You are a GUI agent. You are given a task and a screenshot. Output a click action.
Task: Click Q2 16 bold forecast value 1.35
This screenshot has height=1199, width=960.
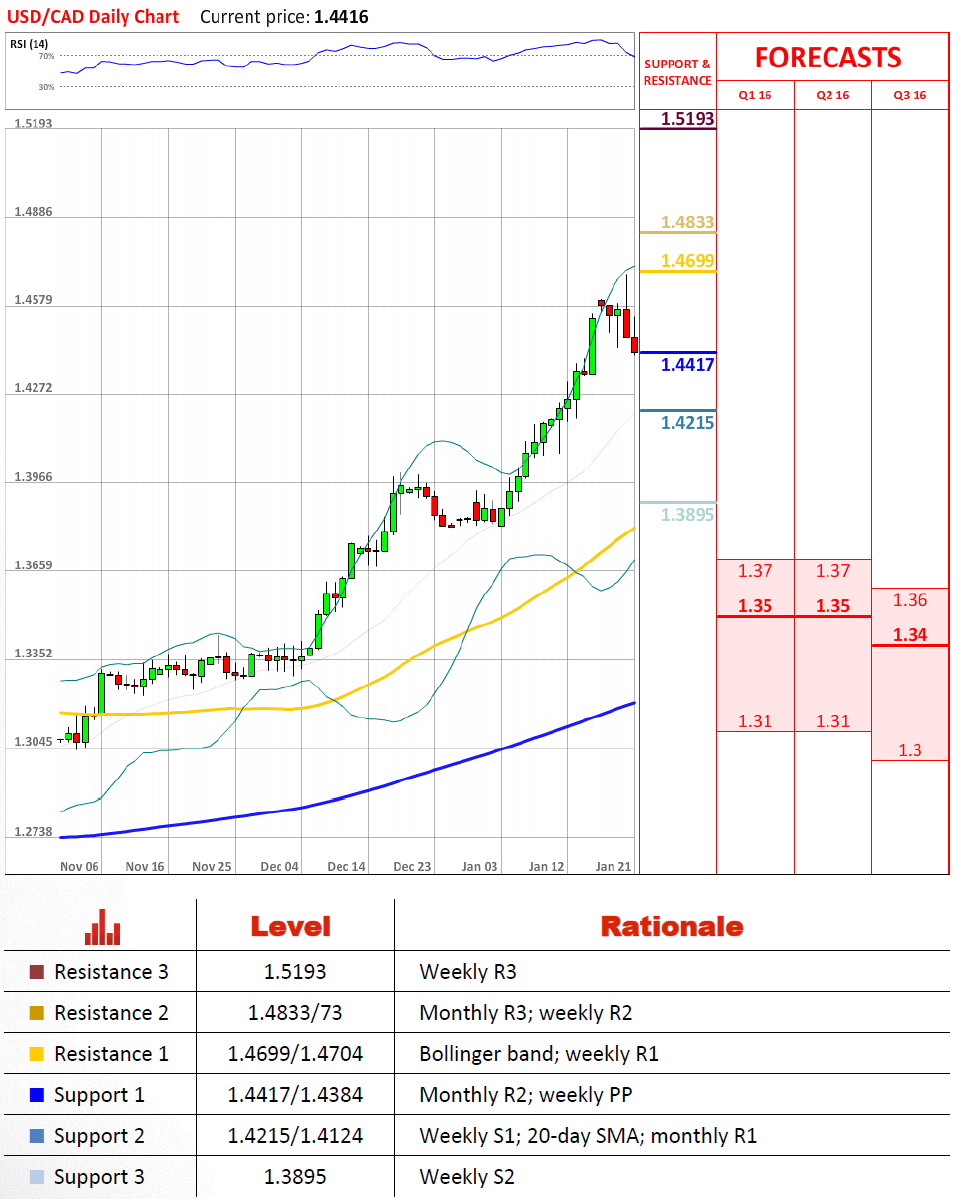pos(833,606)
